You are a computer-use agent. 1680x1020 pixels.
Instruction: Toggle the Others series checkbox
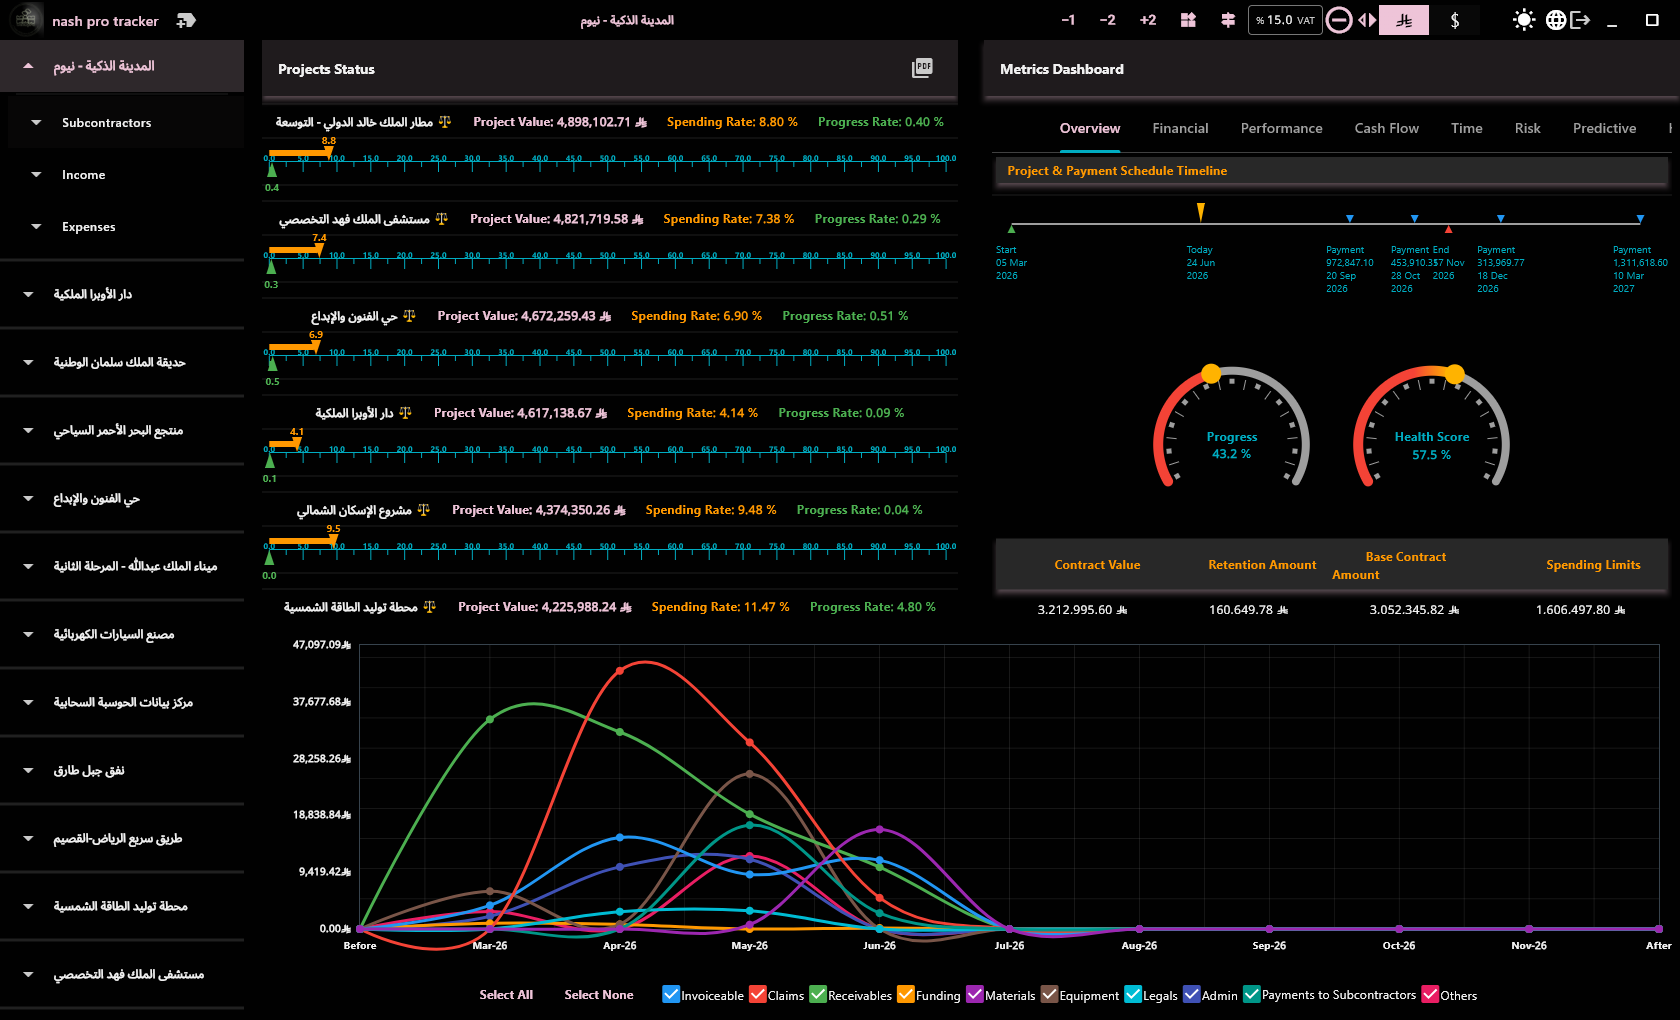coord(1431,994)
